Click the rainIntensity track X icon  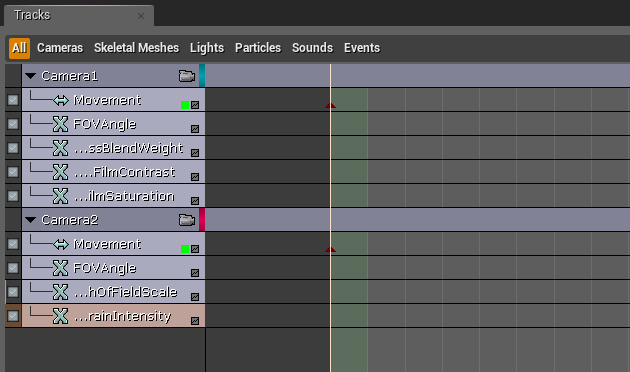tap(60, 316)
